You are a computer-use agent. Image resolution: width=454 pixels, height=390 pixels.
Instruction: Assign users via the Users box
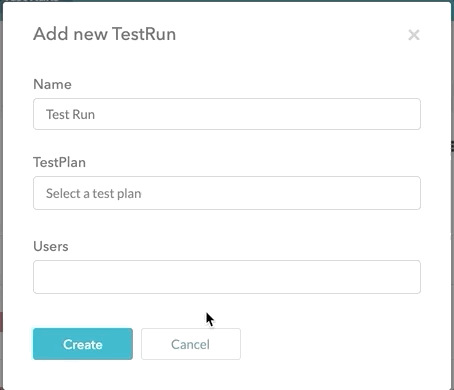point(227,277)
